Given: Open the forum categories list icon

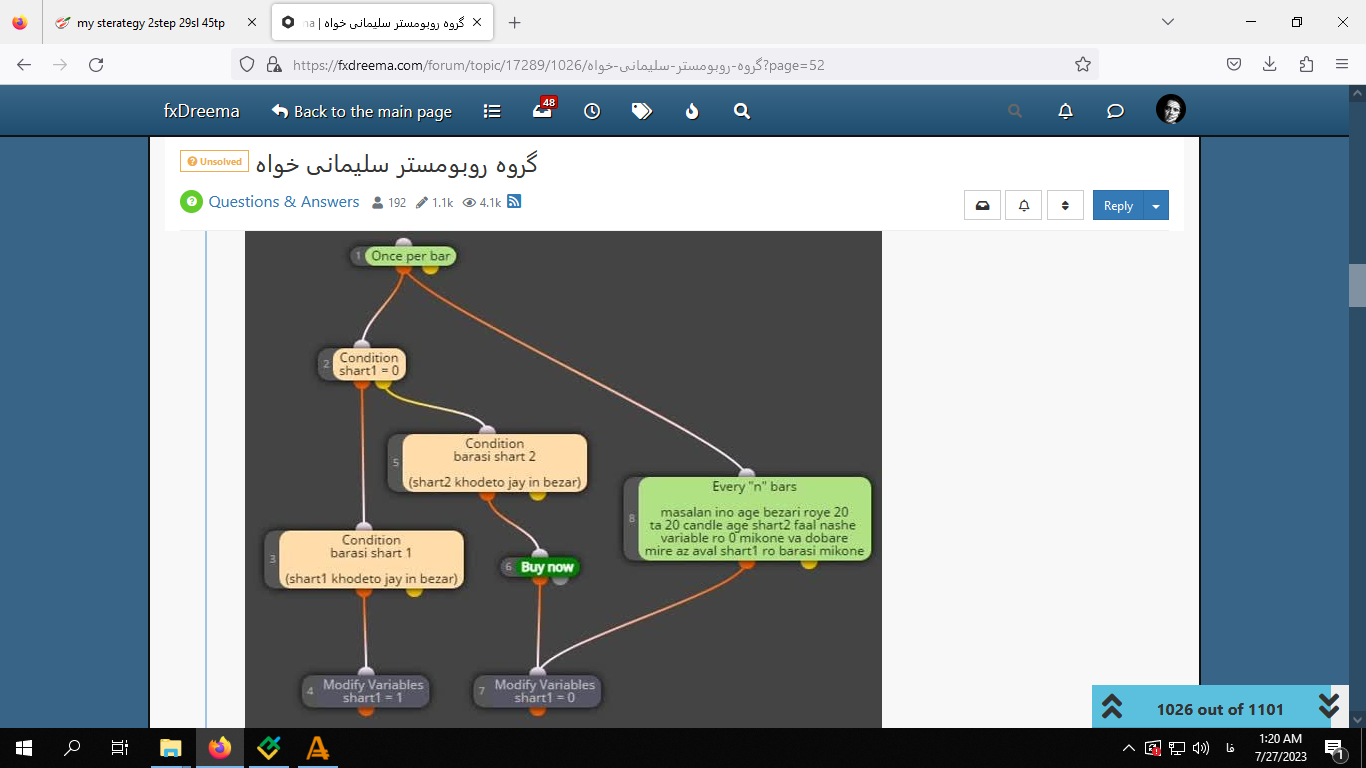Looking at the screenshot, I should coord(492,111).
